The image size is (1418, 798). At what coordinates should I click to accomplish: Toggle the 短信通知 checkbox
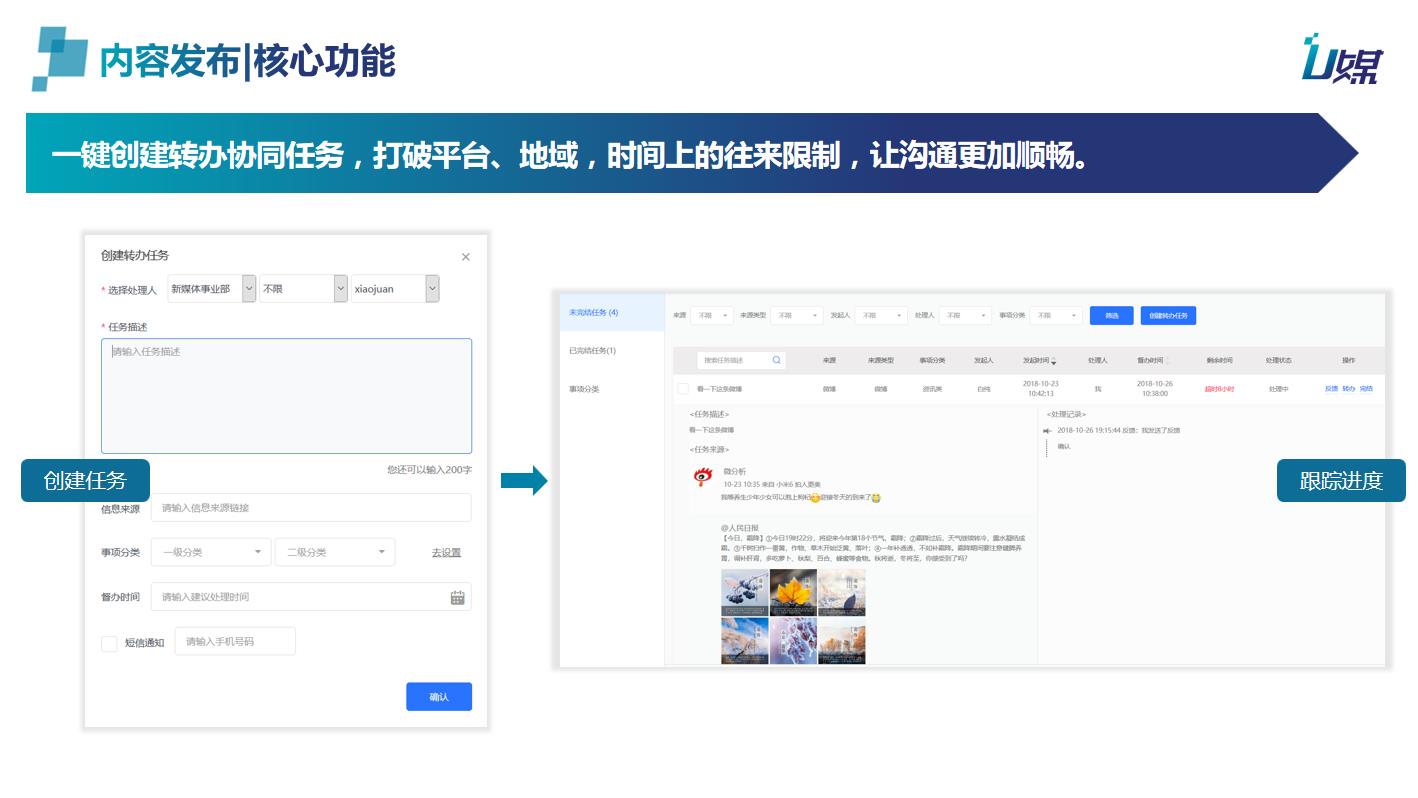coord(109,643)
